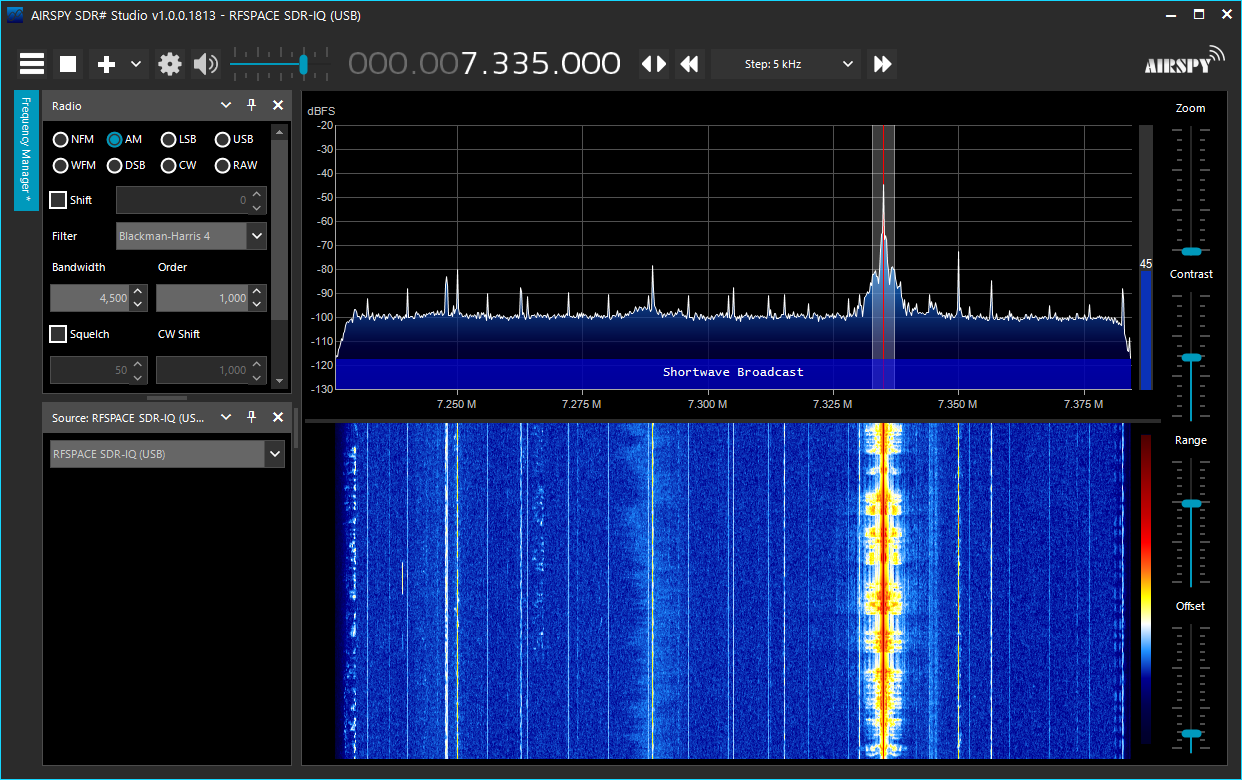1242x780 pixels.
Task: Decrease Bandwidth with the down arrow
Action: tap(139, 304)
